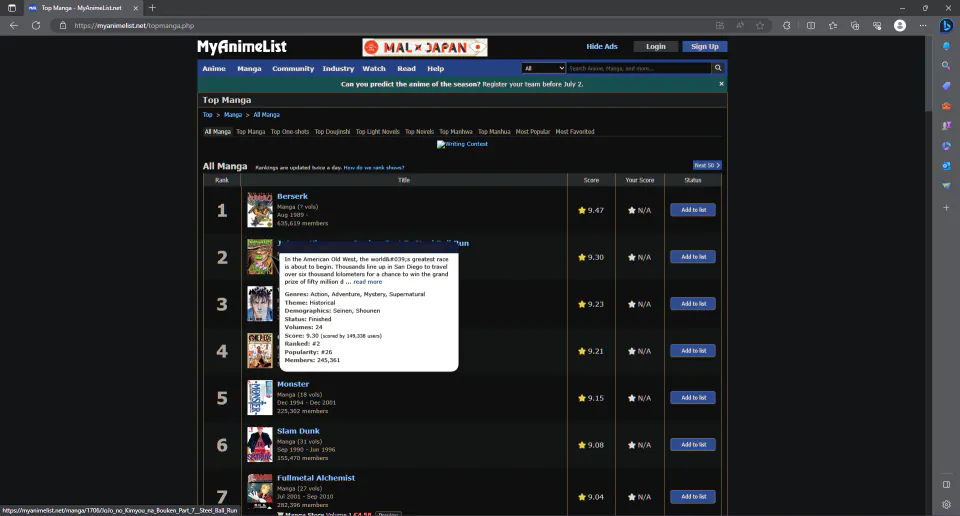Select the Top Manhwa tab
The image size is (960, 516).
tap(456, 132)
